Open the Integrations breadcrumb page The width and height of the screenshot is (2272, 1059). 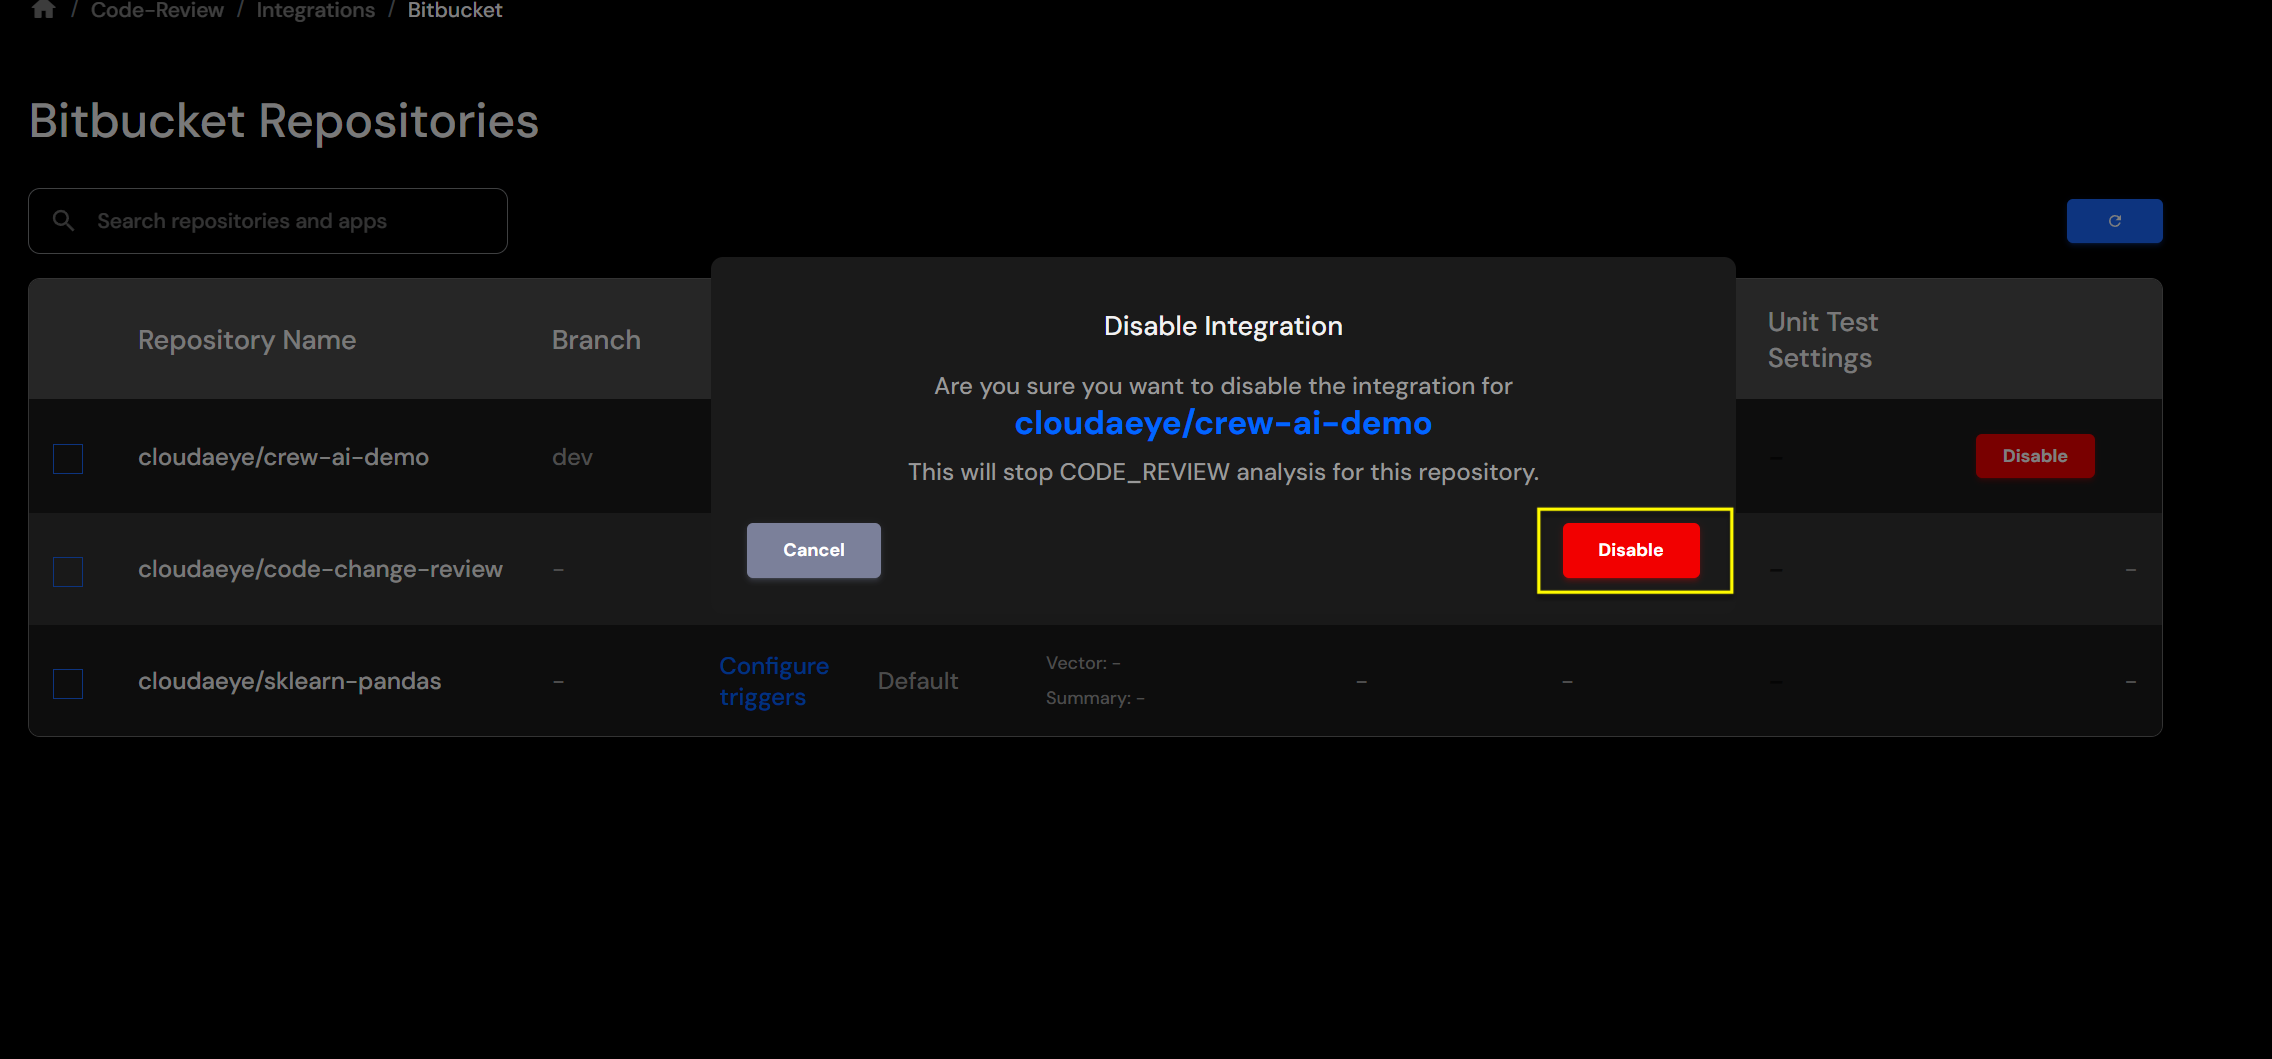pos(315,10)
